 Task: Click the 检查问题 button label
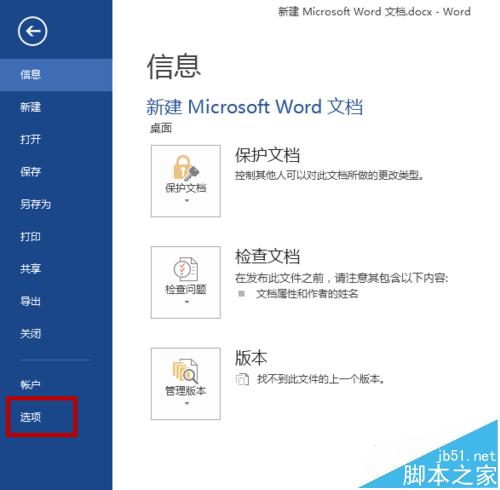point(186,289)
